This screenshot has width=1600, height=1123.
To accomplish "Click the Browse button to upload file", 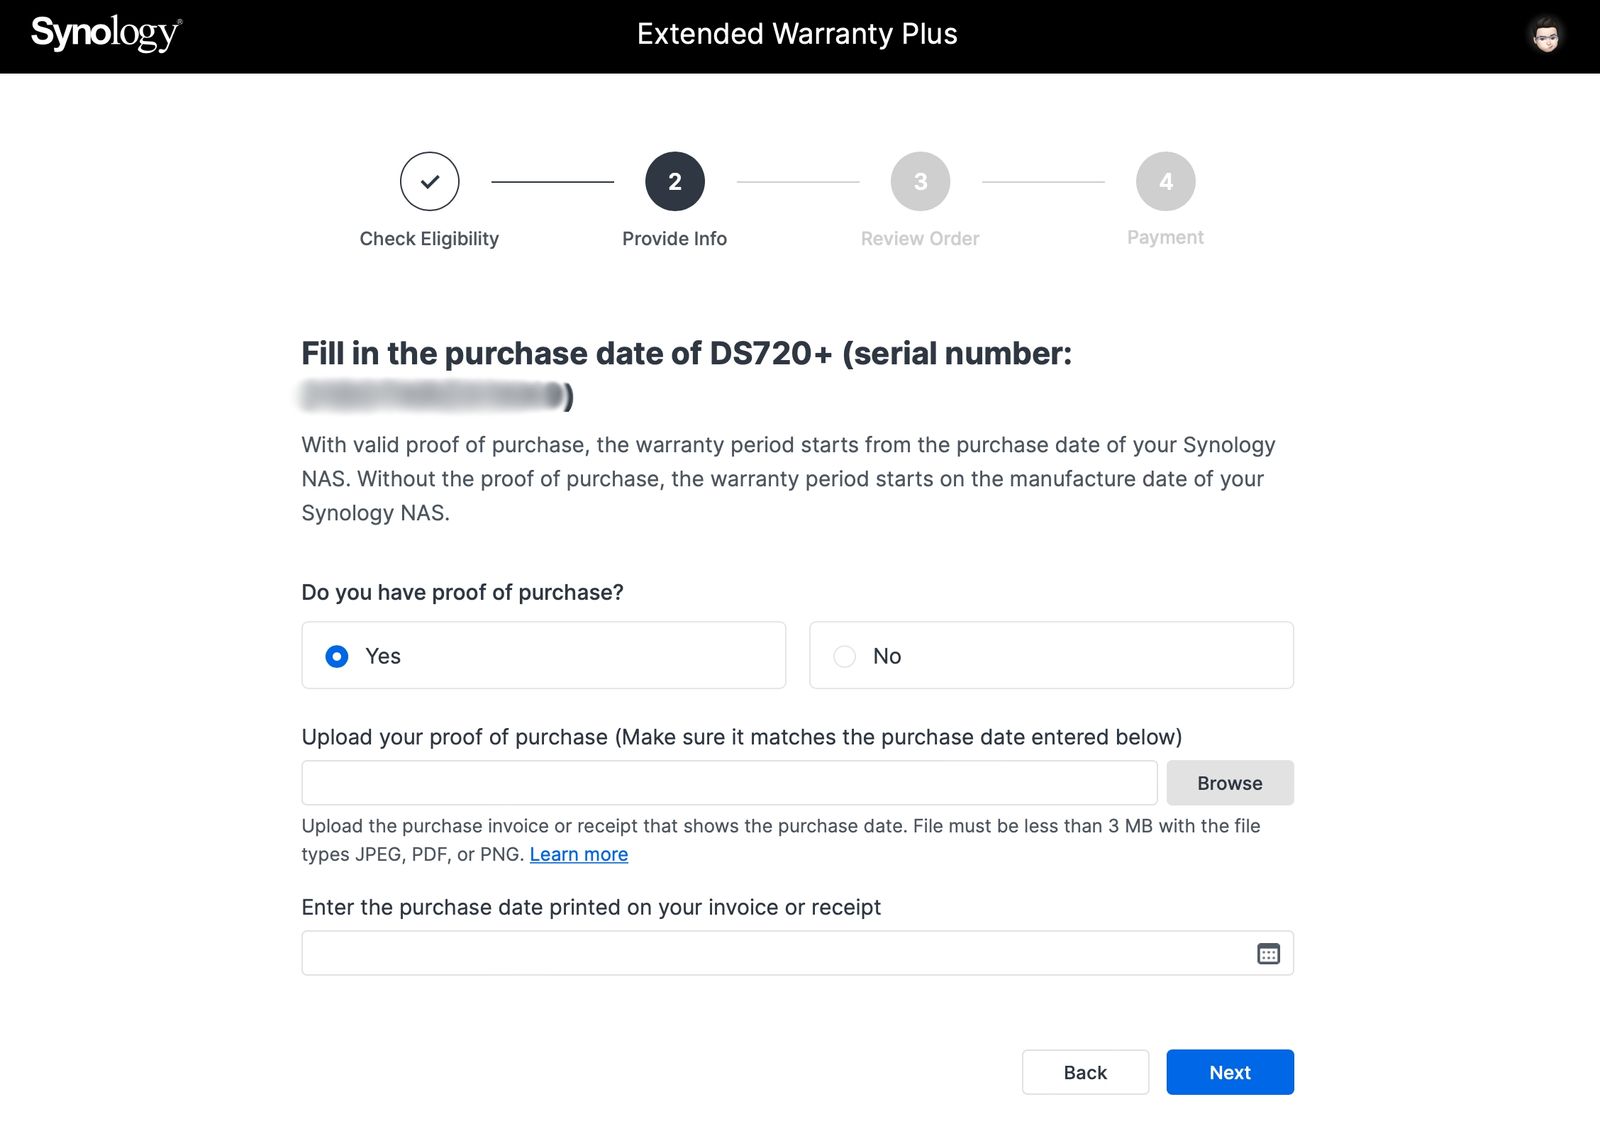I will click(x=1229, y=783).
